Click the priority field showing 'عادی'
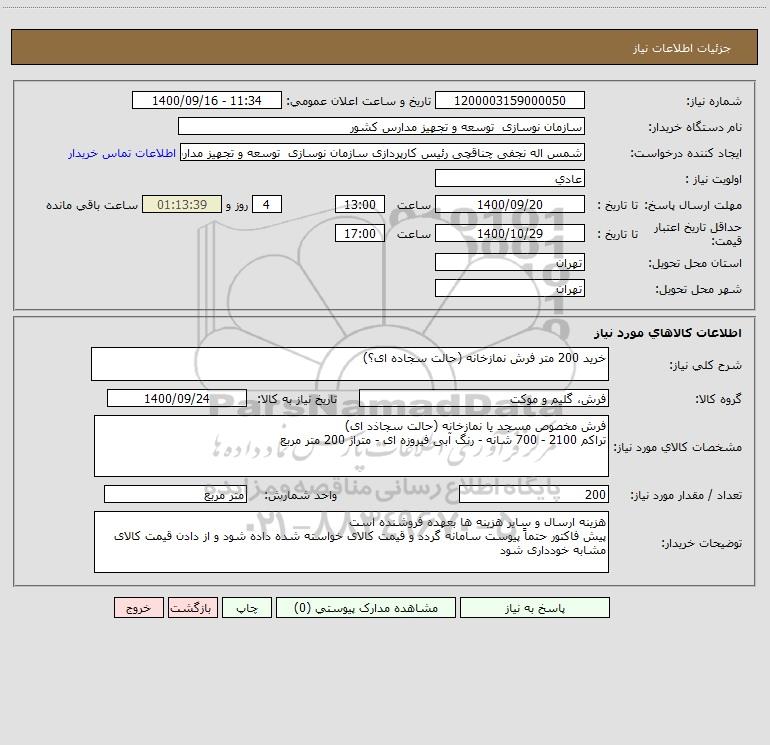The image size is (770, 745). [x=510, y=178]
